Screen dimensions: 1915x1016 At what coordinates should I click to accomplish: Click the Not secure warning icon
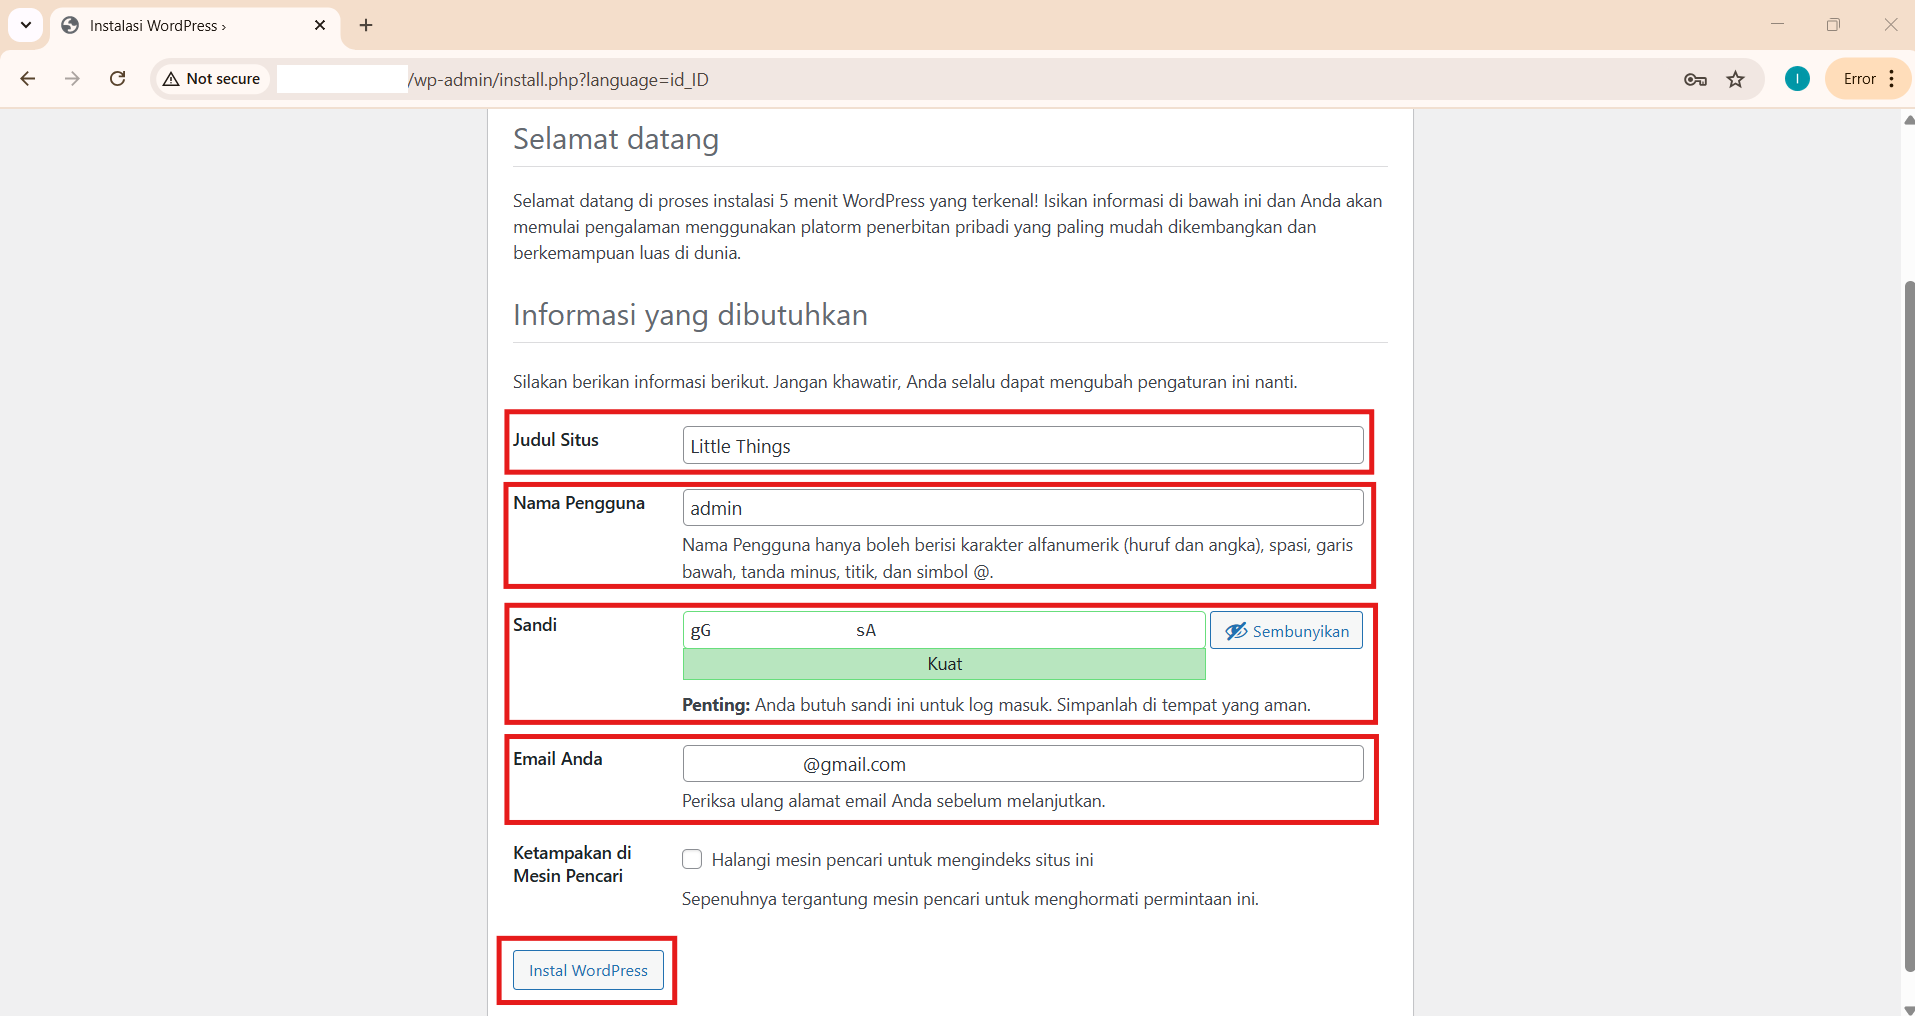(172, 78)
